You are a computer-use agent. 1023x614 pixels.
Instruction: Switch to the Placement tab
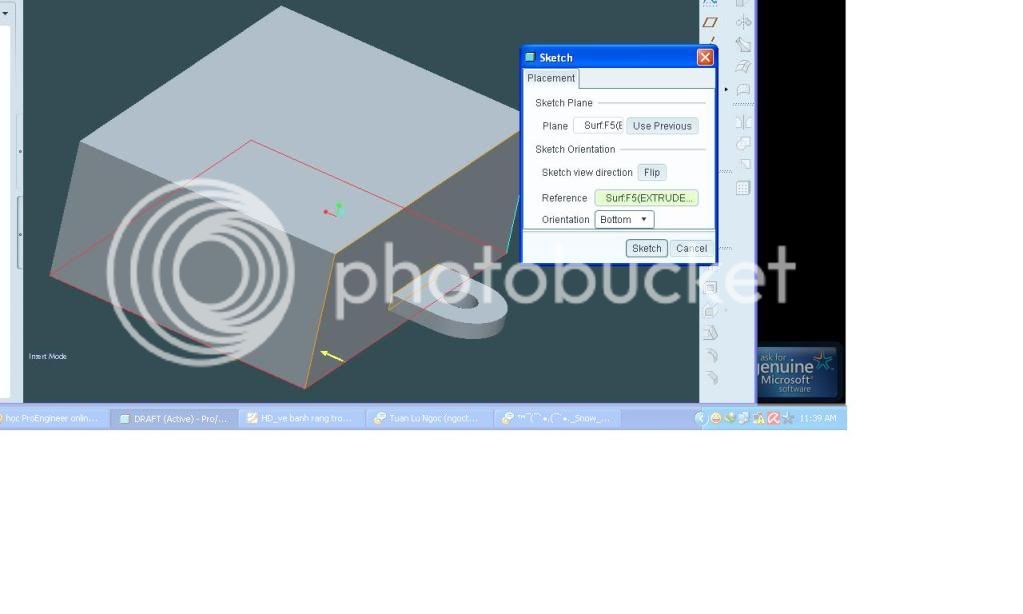point(551,78)
